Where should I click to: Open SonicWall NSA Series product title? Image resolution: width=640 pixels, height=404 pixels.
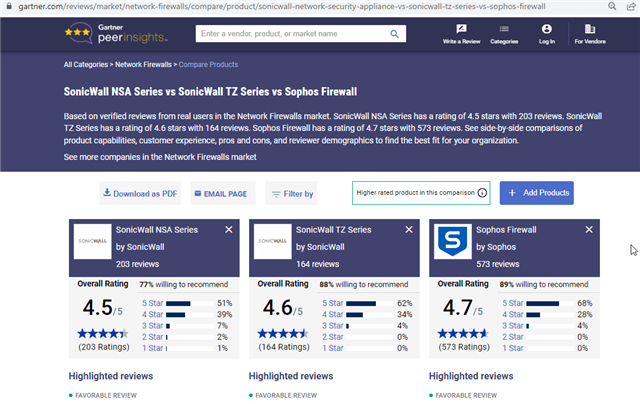(157, 230)
